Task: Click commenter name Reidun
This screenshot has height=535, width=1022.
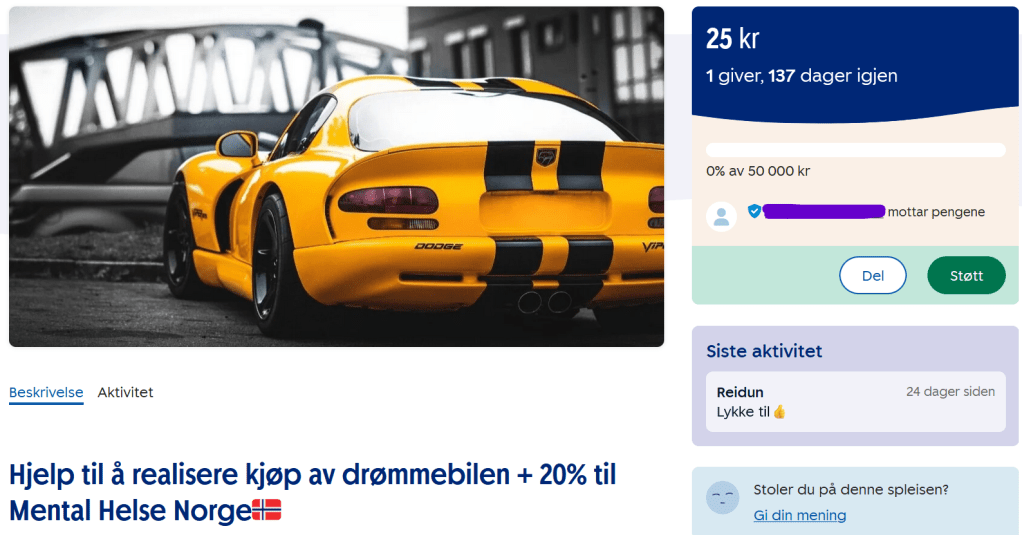Action: click(740, 392)
